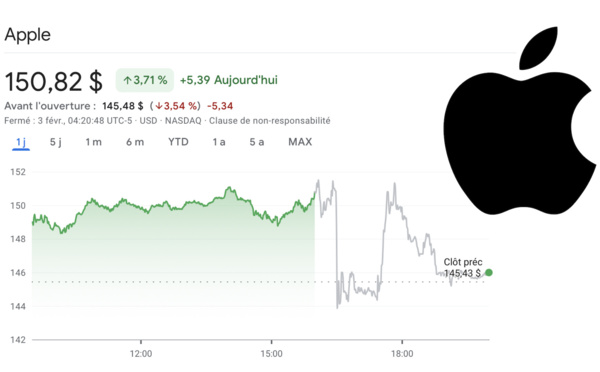Viewport: 600px width, 372px height.
Task: Select the 1 j time range tab
Action: [x=21, y=142]
